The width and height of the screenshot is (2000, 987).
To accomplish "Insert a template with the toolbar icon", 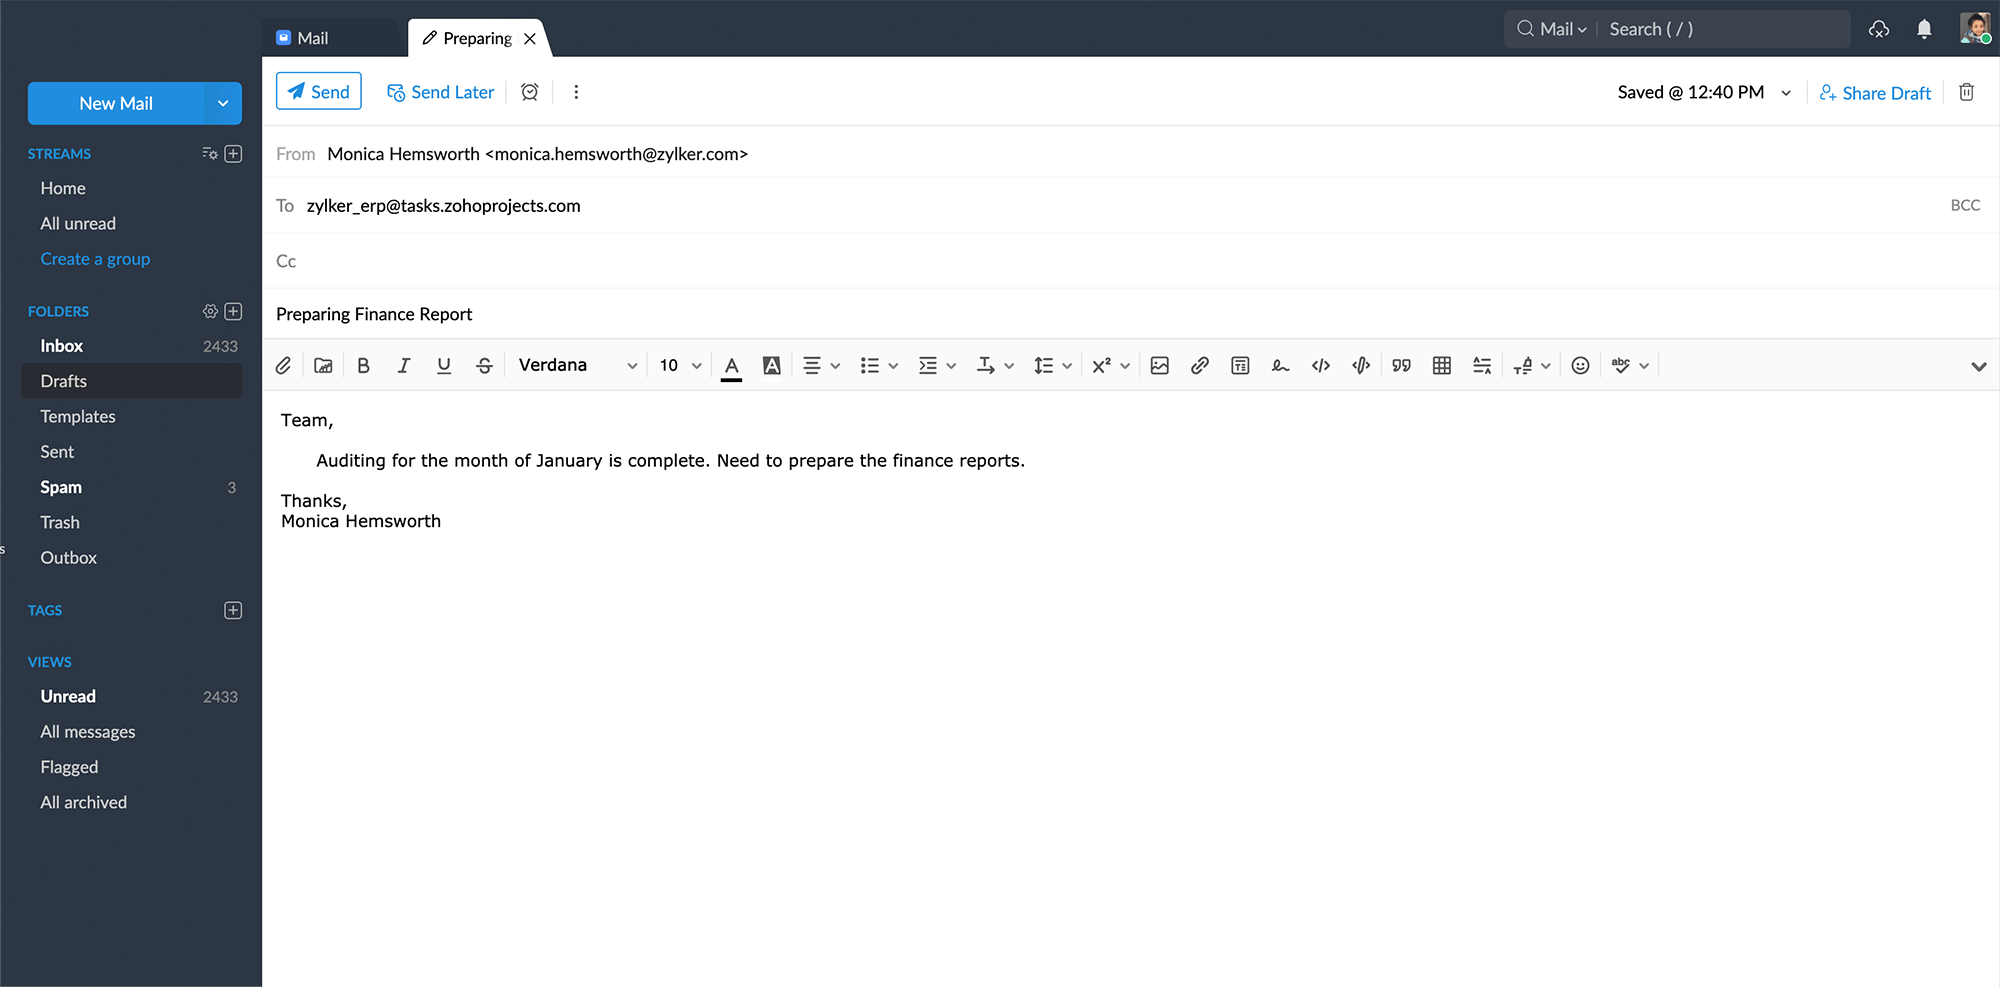I will tap(1240, 366).
